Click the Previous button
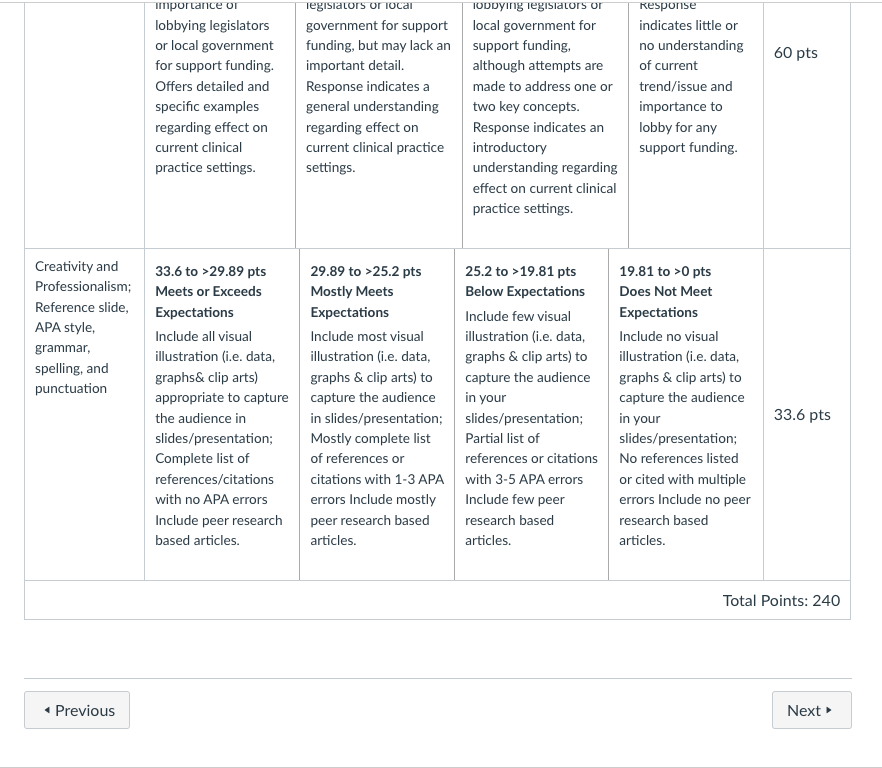The width and height of the screenshot is (882, 768). coord(77,710)
